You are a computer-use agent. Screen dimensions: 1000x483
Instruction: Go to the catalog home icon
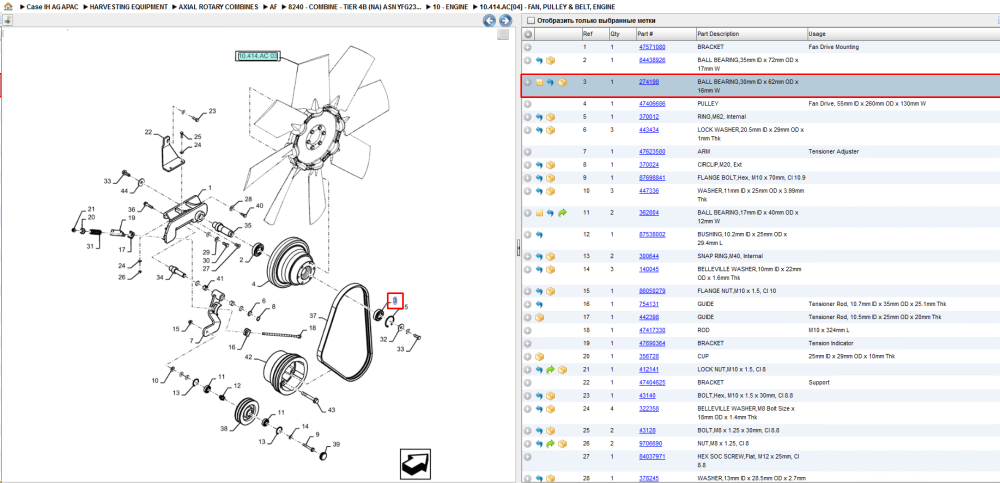[x=7, y=6]
